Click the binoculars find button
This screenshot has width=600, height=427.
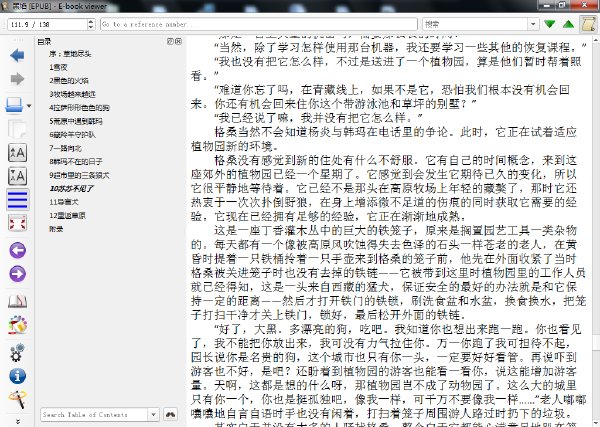click(170, 414)
